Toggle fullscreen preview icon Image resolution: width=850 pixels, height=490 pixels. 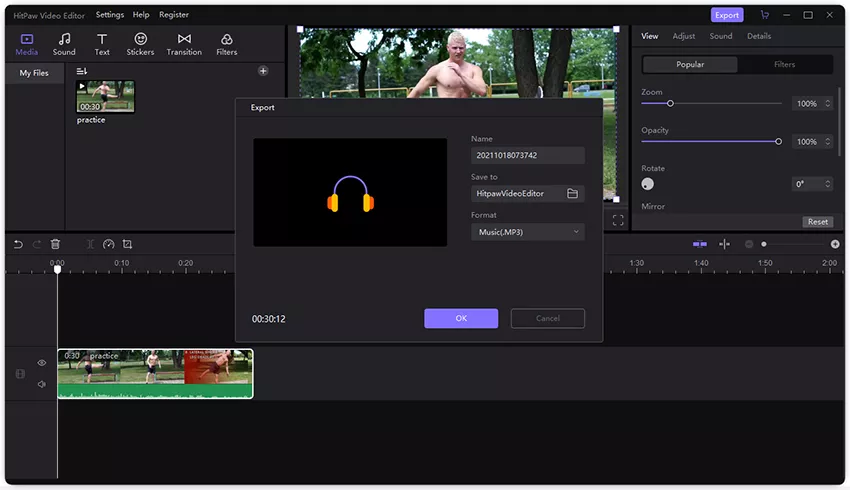[x=618, y=220]
